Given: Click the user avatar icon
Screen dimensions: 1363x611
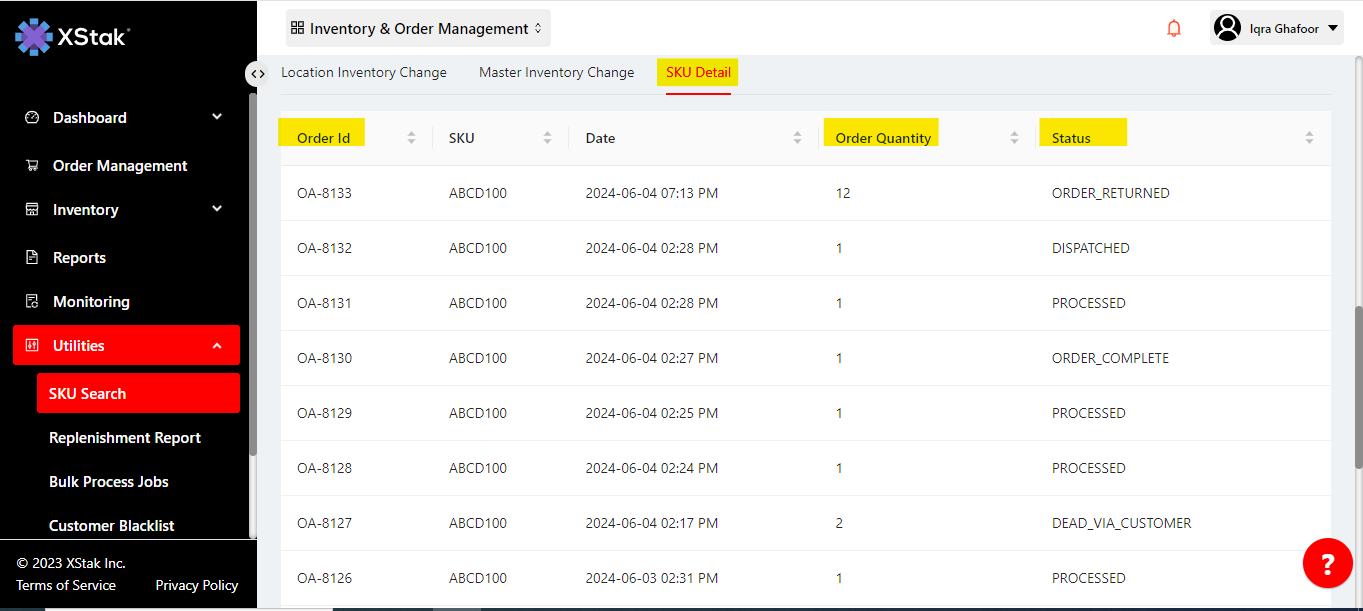Looking at the screenshot, I should tap(1227, 29).
